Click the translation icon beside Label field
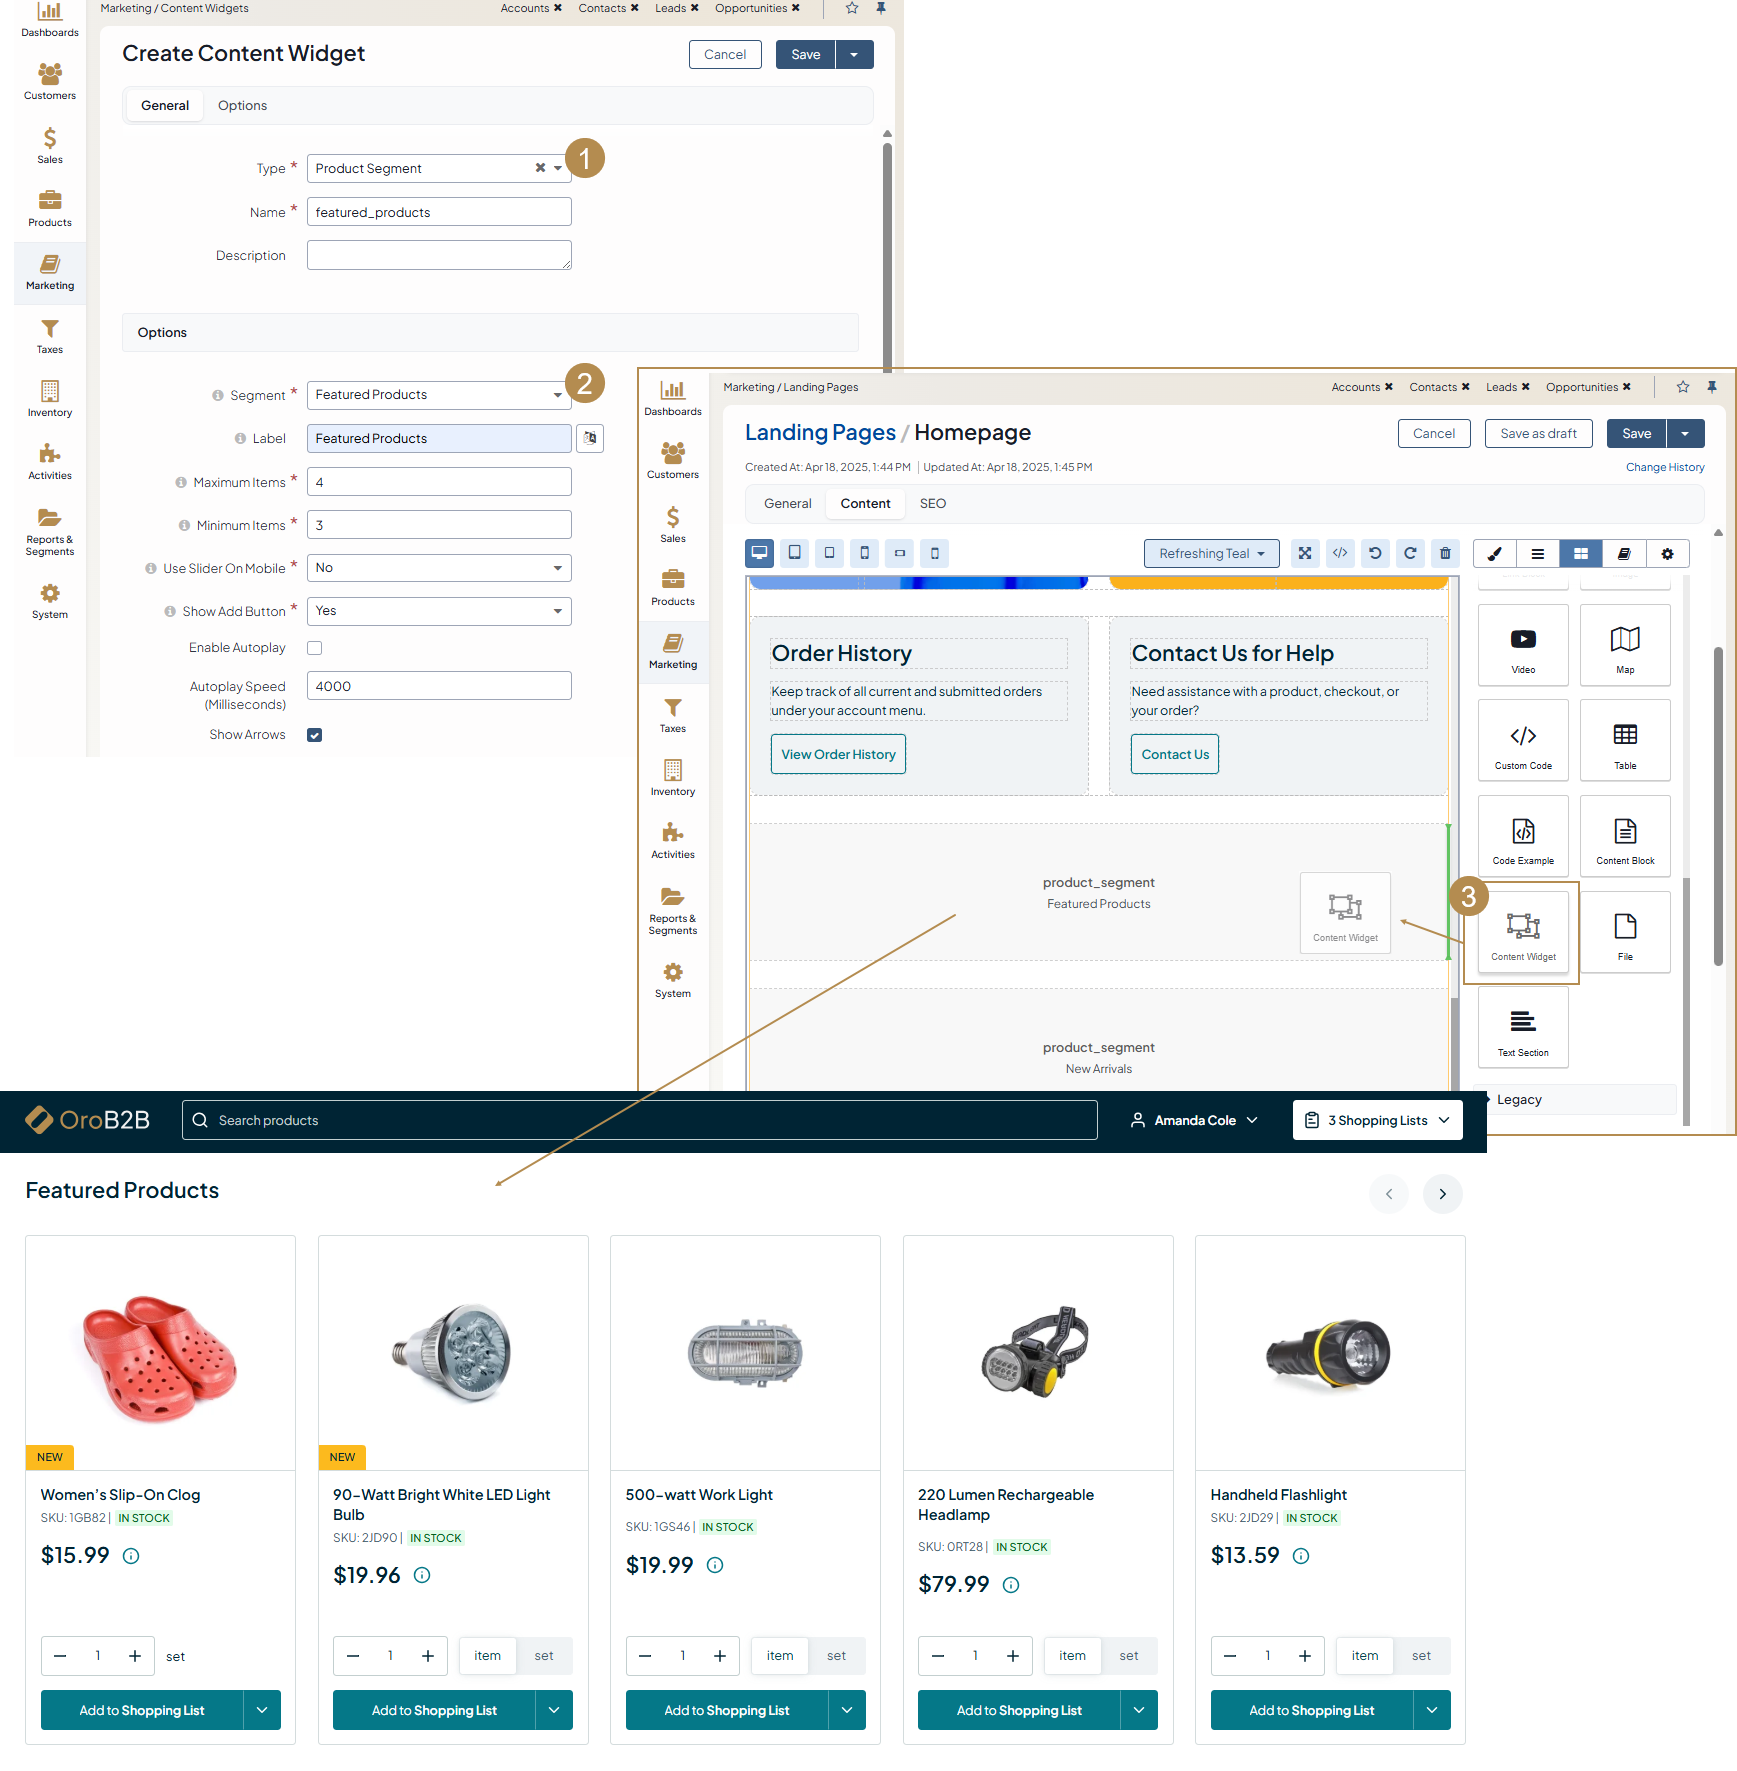The width and height of the screenshot is (1737, 1771). point(590,438)
